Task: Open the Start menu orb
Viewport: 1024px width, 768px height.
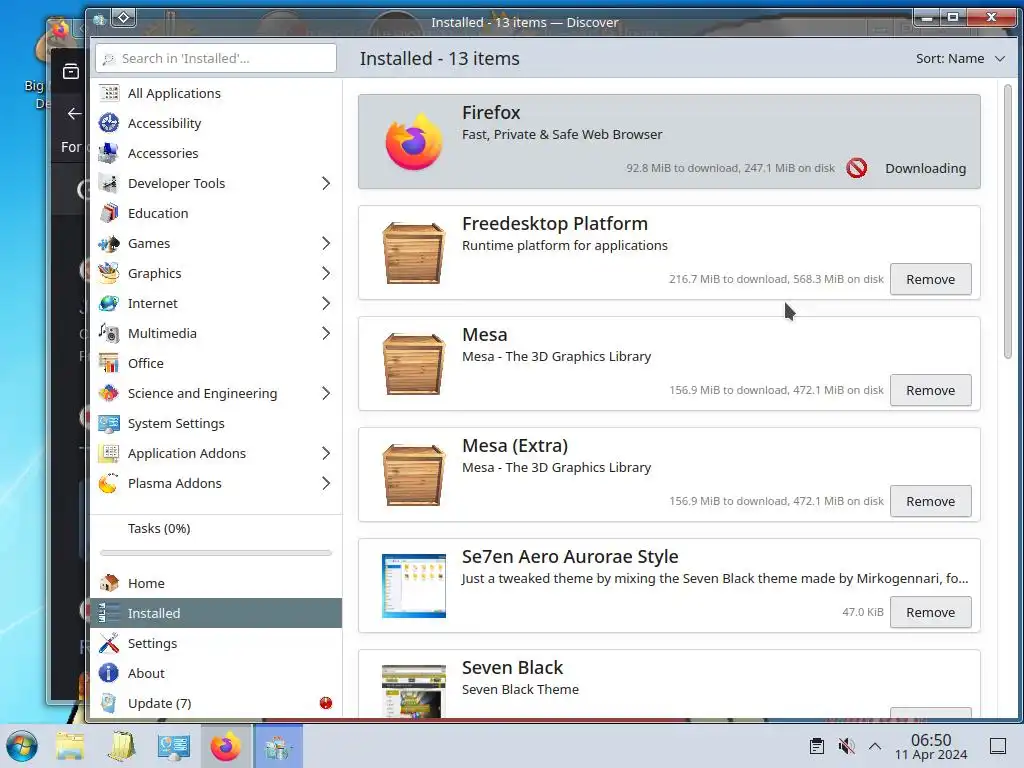Action: (x=22, y=746)
